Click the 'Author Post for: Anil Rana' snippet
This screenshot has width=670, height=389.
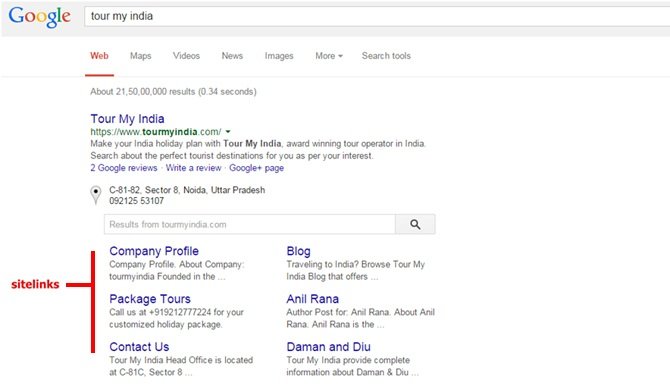tap(361, 318)
